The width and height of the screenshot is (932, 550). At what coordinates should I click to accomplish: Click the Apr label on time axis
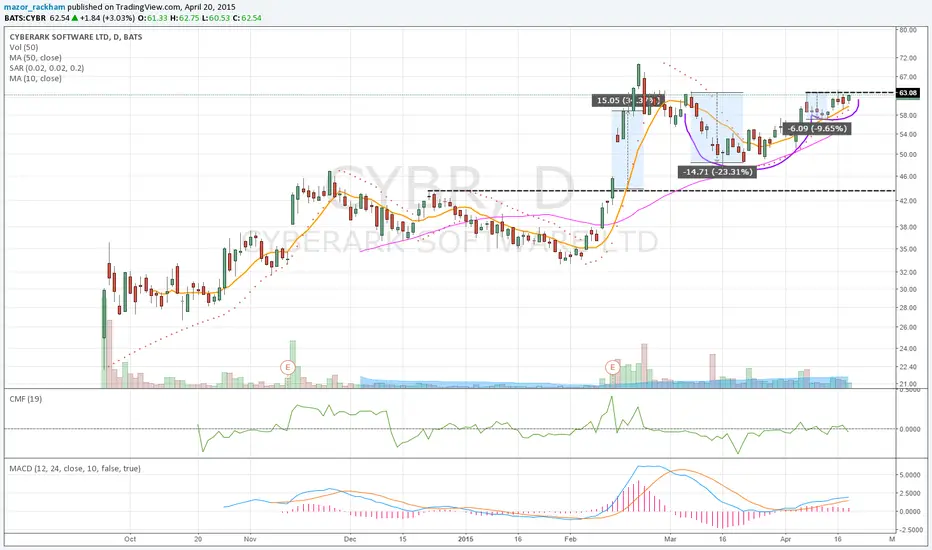pyautogui.click(x=785, y=539)
